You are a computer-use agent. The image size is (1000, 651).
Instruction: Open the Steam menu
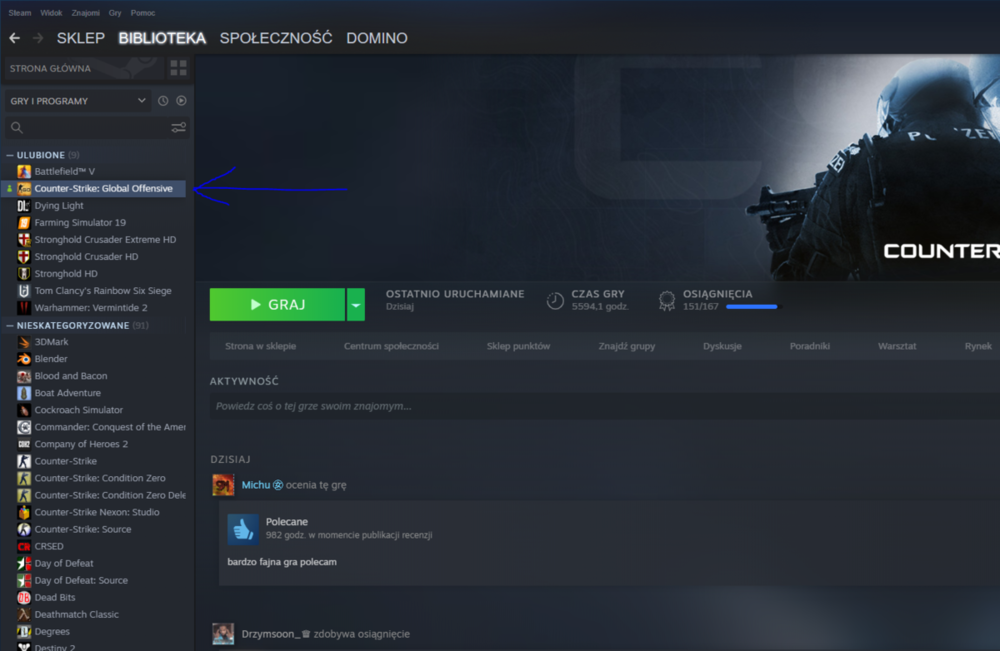point(20,13)
